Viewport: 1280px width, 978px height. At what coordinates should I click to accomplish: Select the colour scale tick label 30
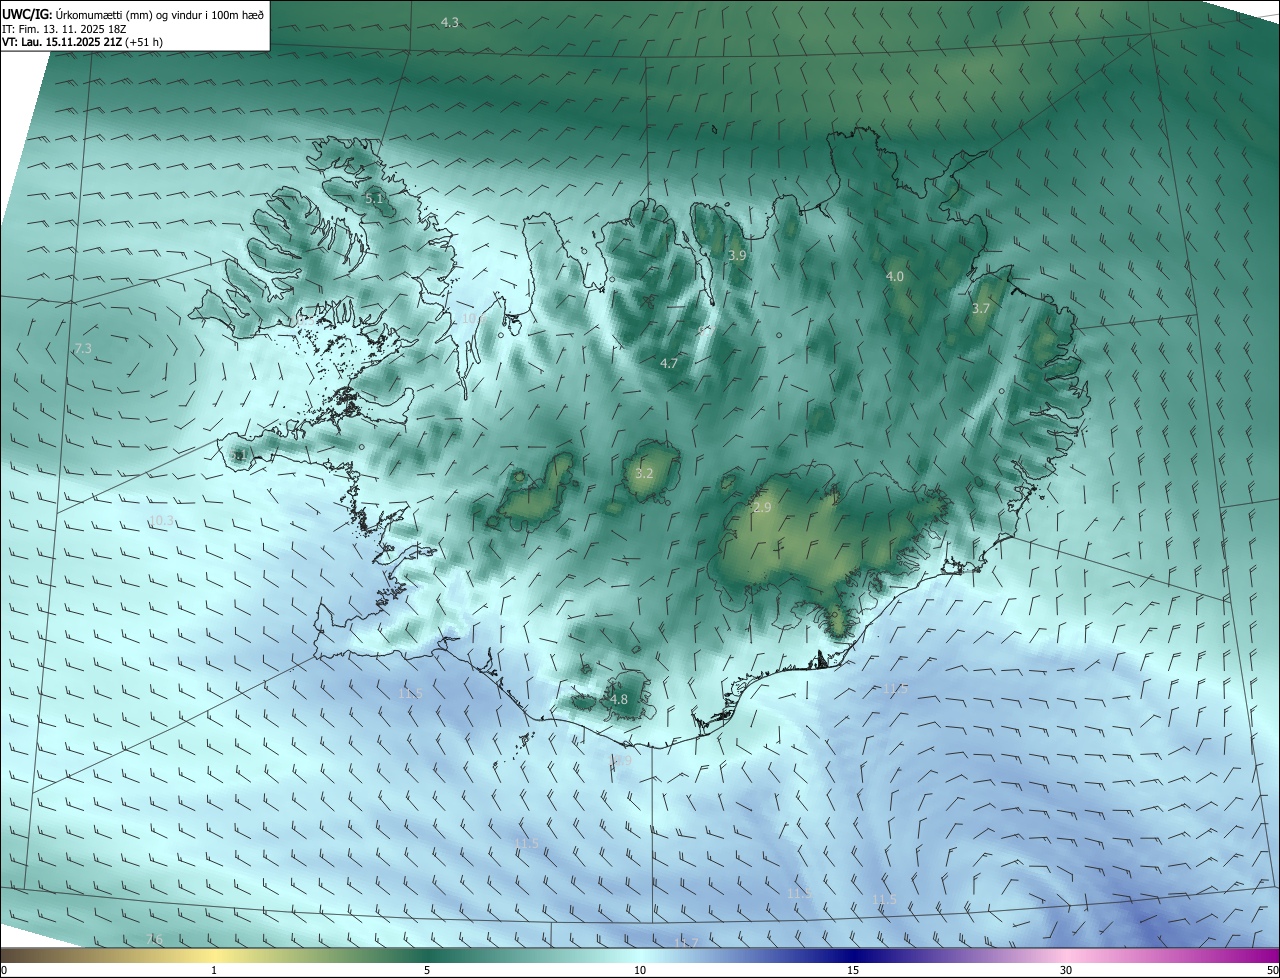tap(1066, 970)
